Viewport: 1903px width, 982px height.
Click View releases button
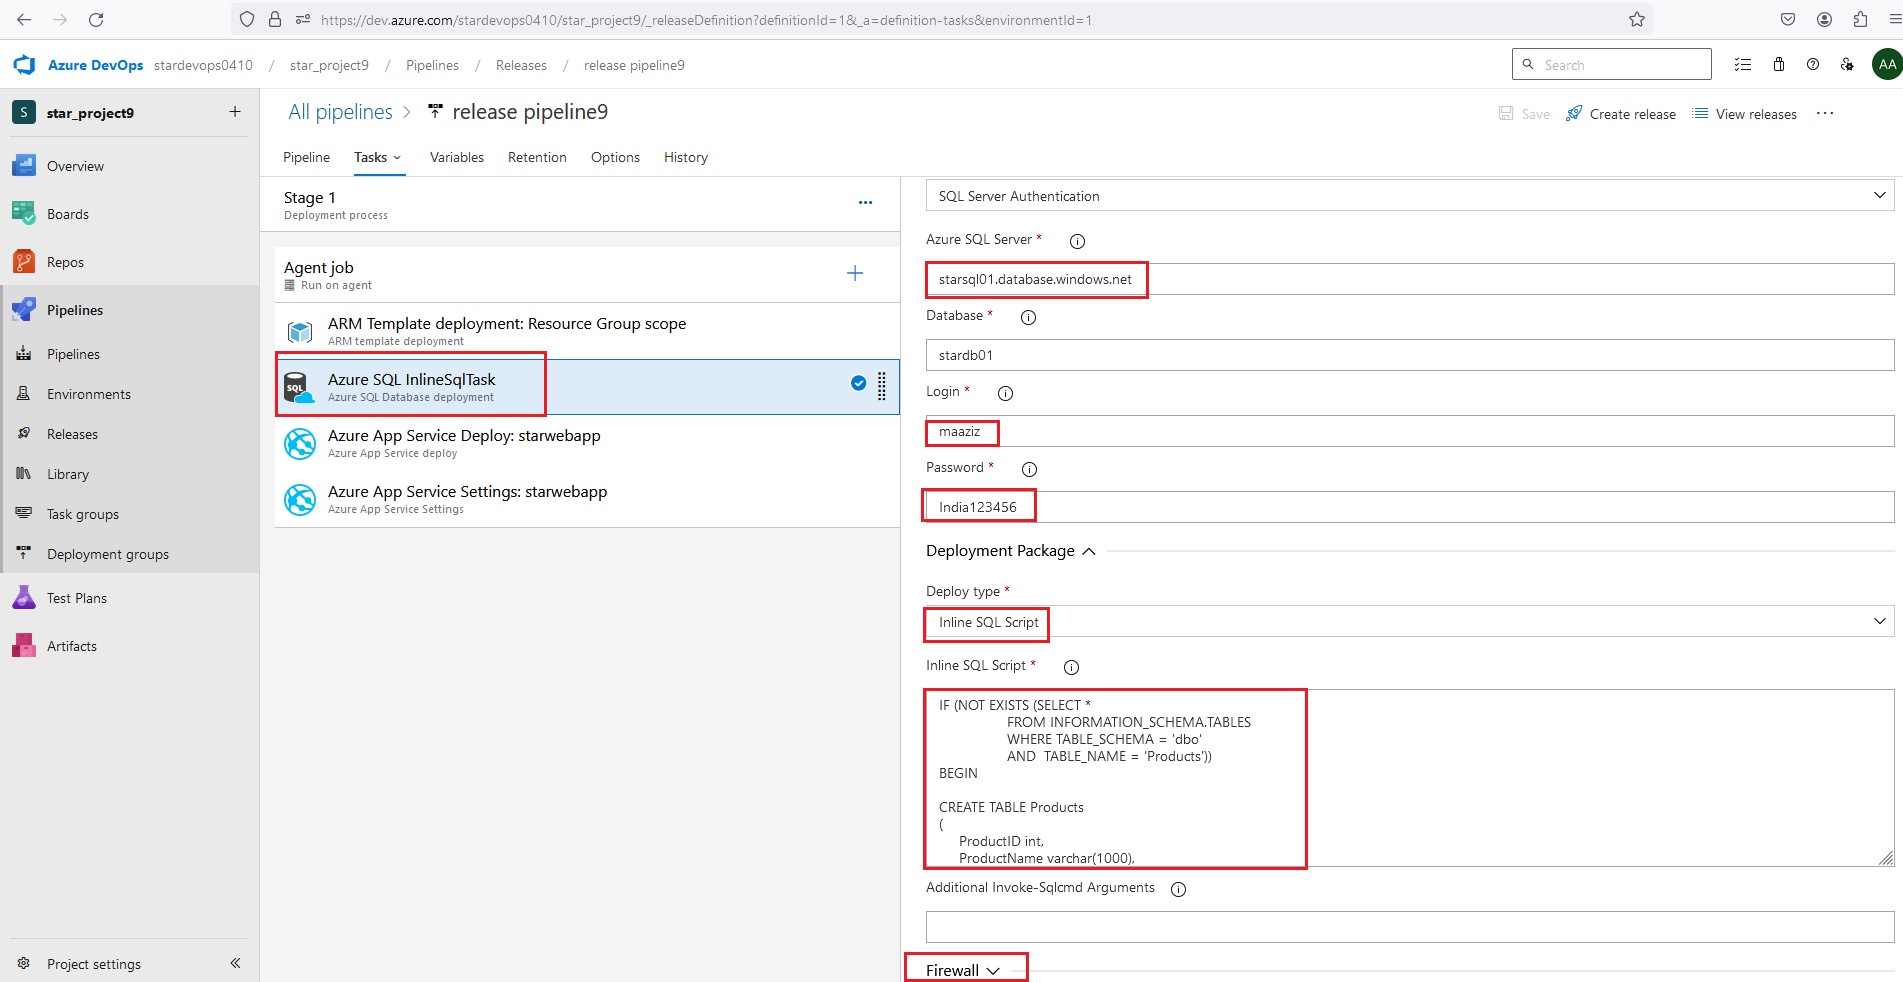click(x=1744, y=113)
